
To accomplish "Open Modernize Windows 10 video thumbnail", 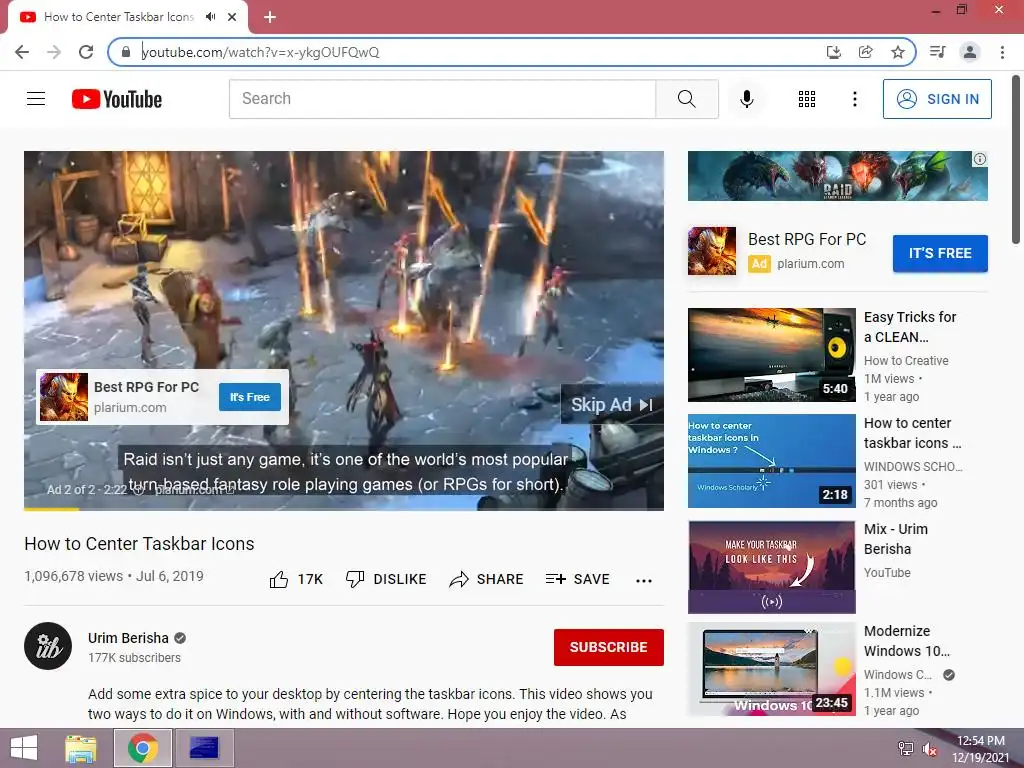I will 771,669.
